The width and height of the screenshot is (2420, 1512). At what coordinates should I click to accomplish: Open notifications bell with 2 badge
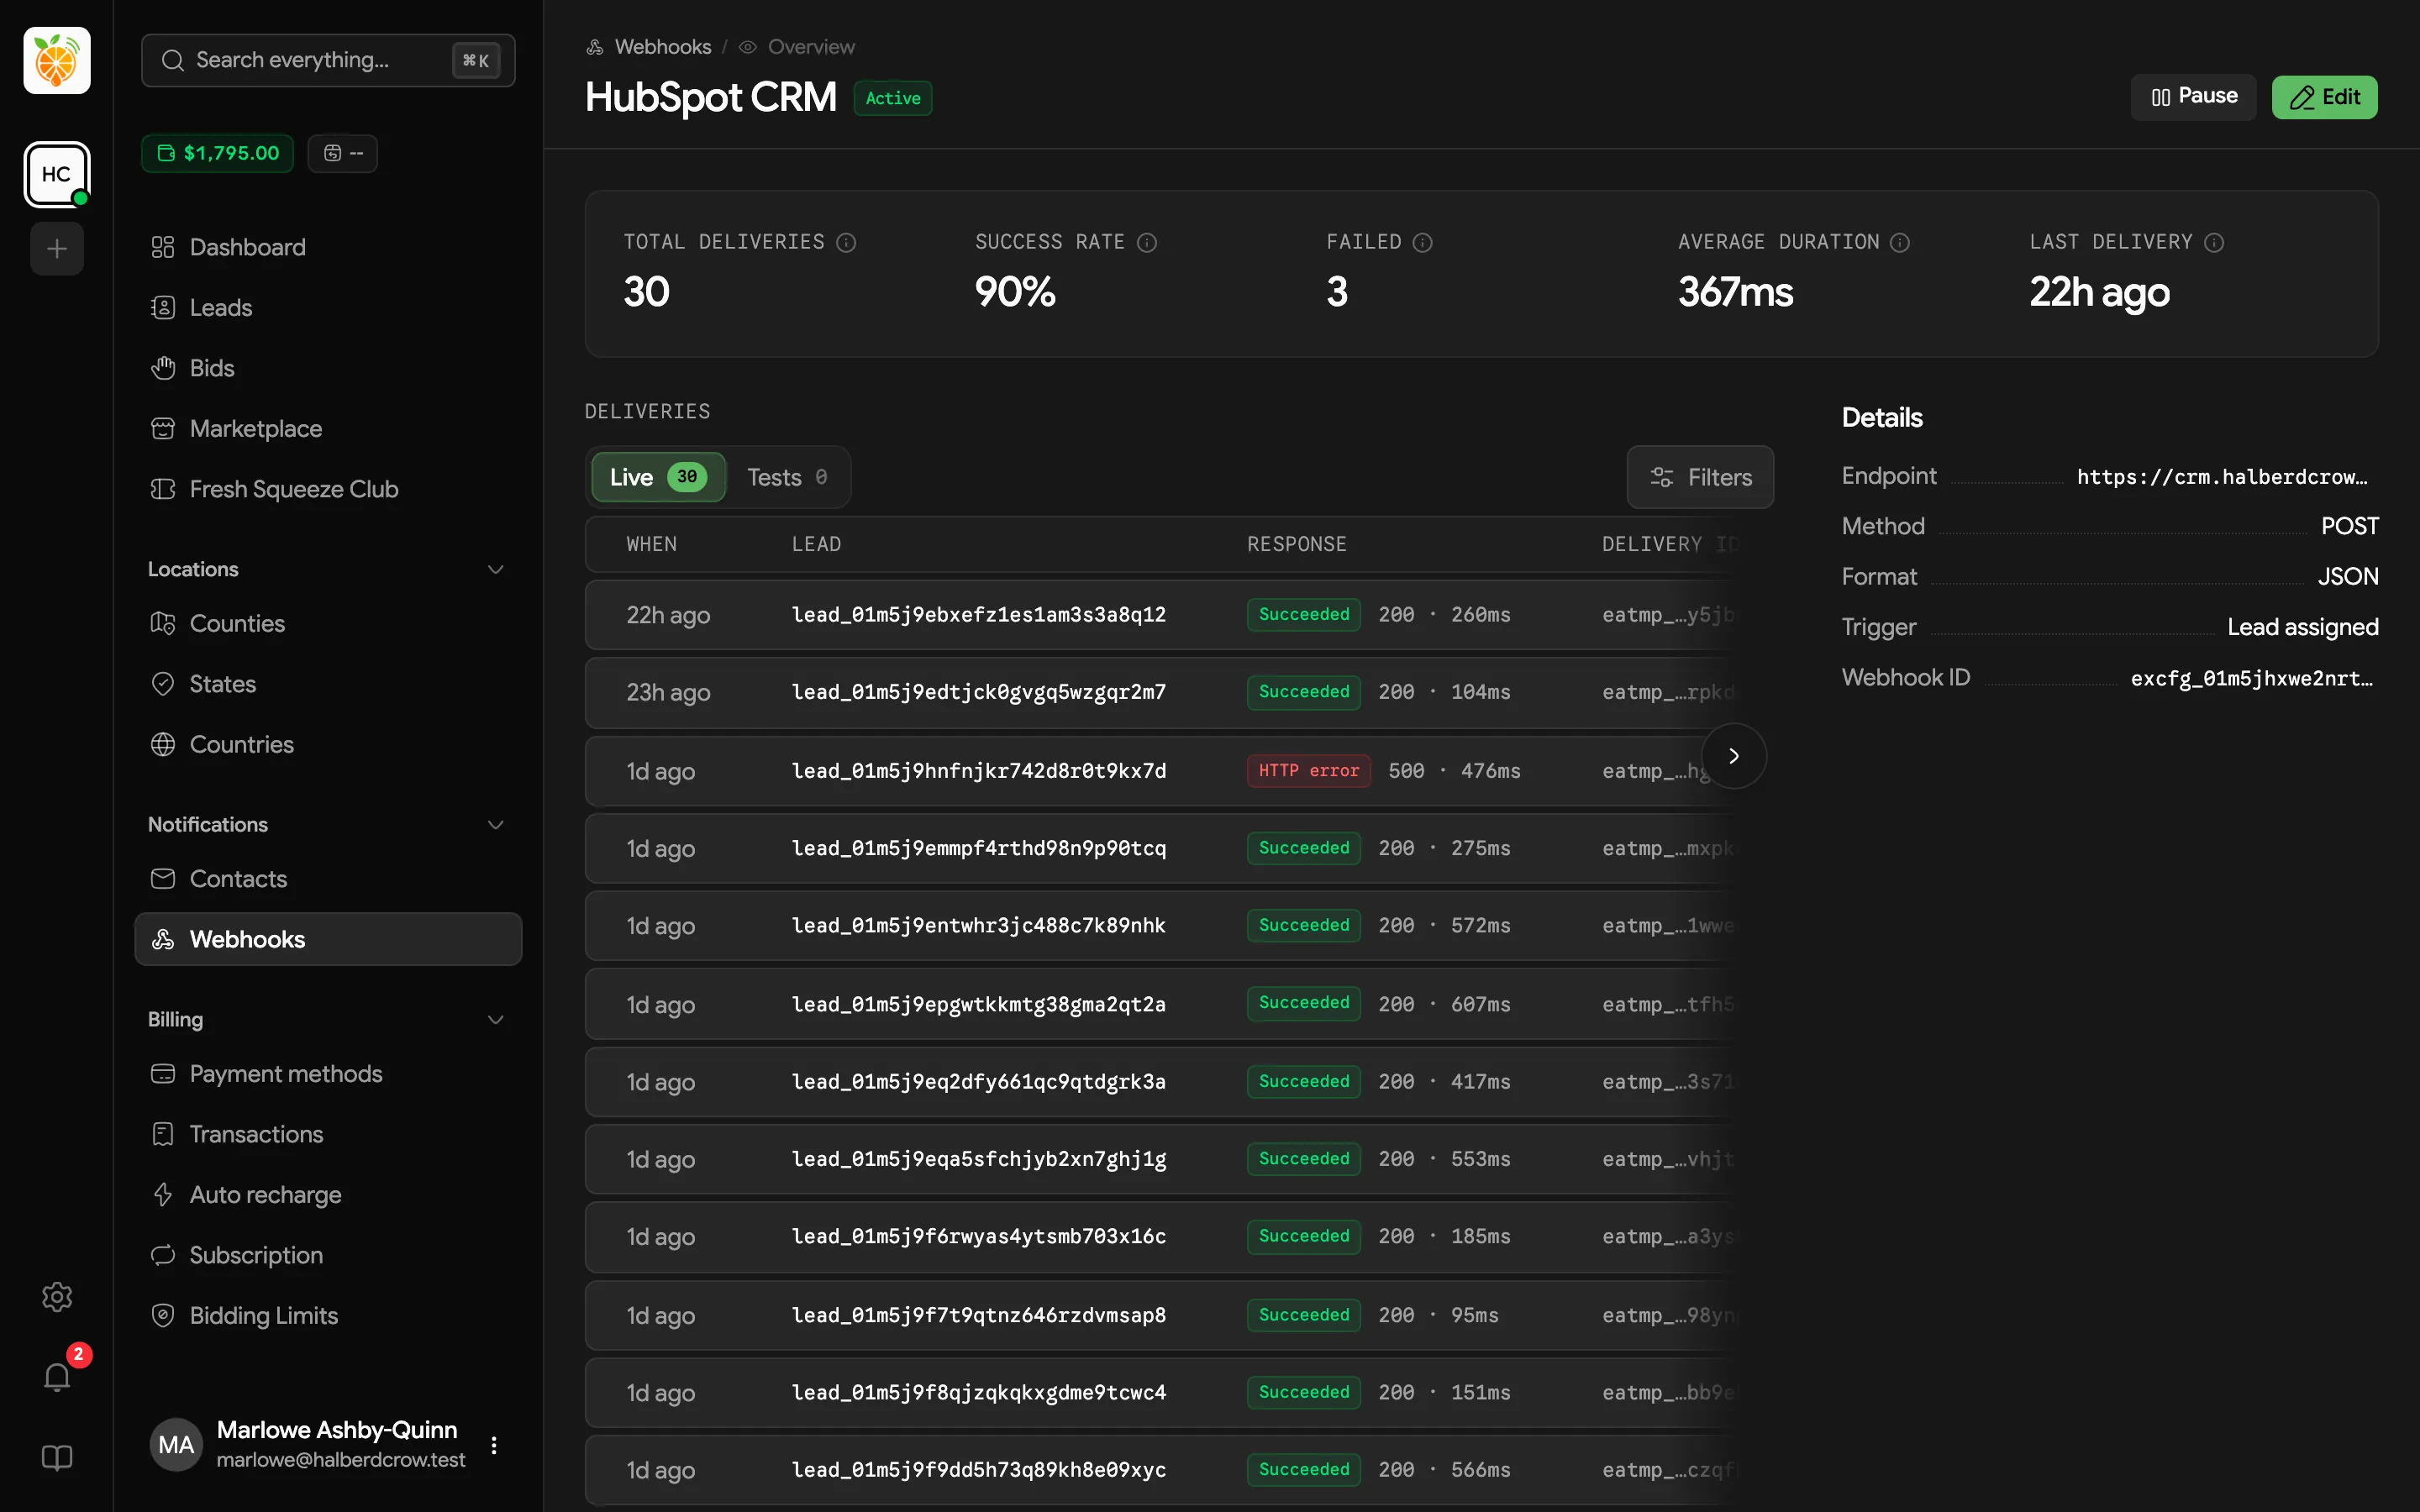tap(57, 1378)
